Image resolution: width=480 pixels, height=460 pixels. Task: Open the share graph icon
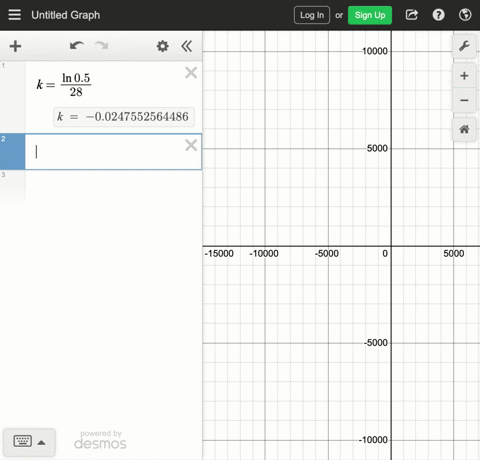412,15
